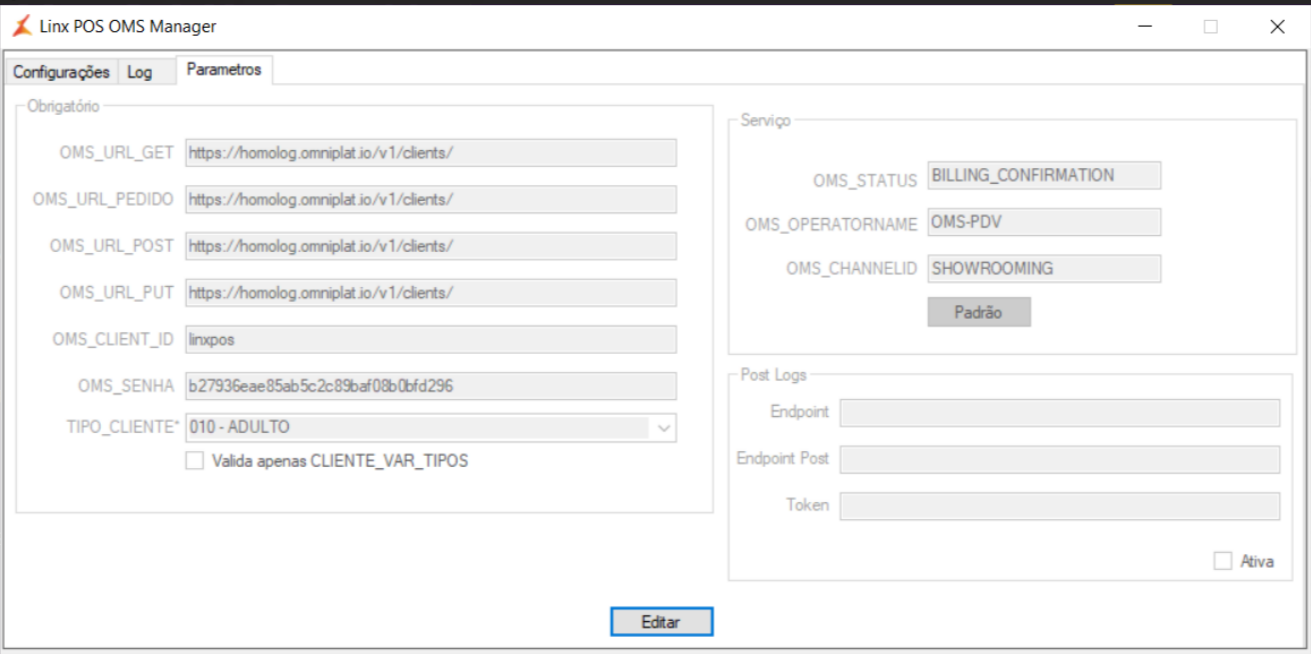Select the OMS_OPERATORNAME text box

[1044, 222]
